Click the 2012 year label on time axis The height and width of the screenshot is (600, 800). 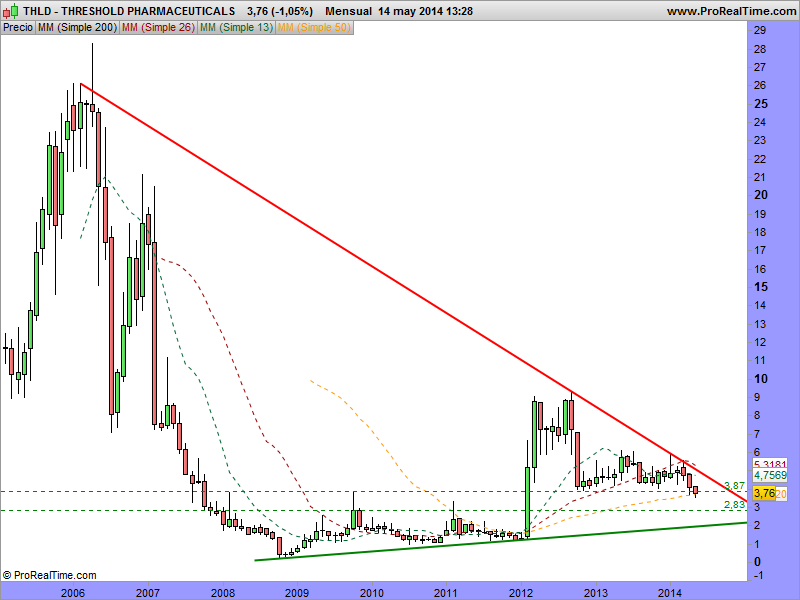(x=521, y=593)
